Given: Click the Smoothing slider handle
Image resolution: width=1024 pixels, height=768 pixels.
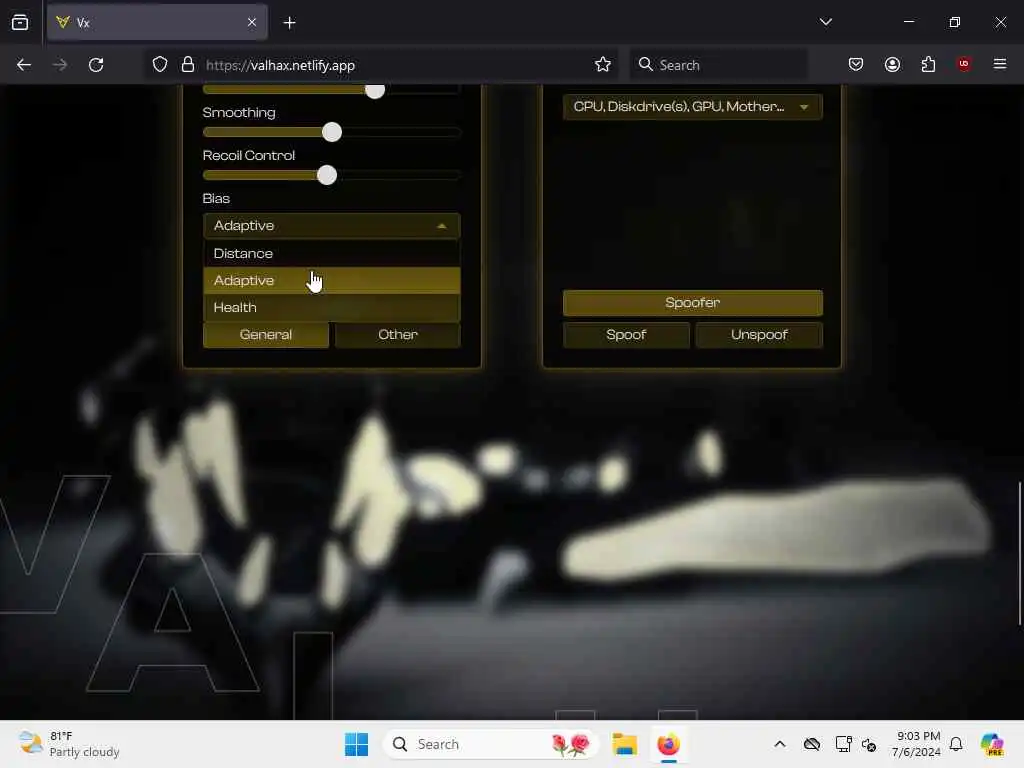Looking at the screenshot, I should (x=332, y=133).
